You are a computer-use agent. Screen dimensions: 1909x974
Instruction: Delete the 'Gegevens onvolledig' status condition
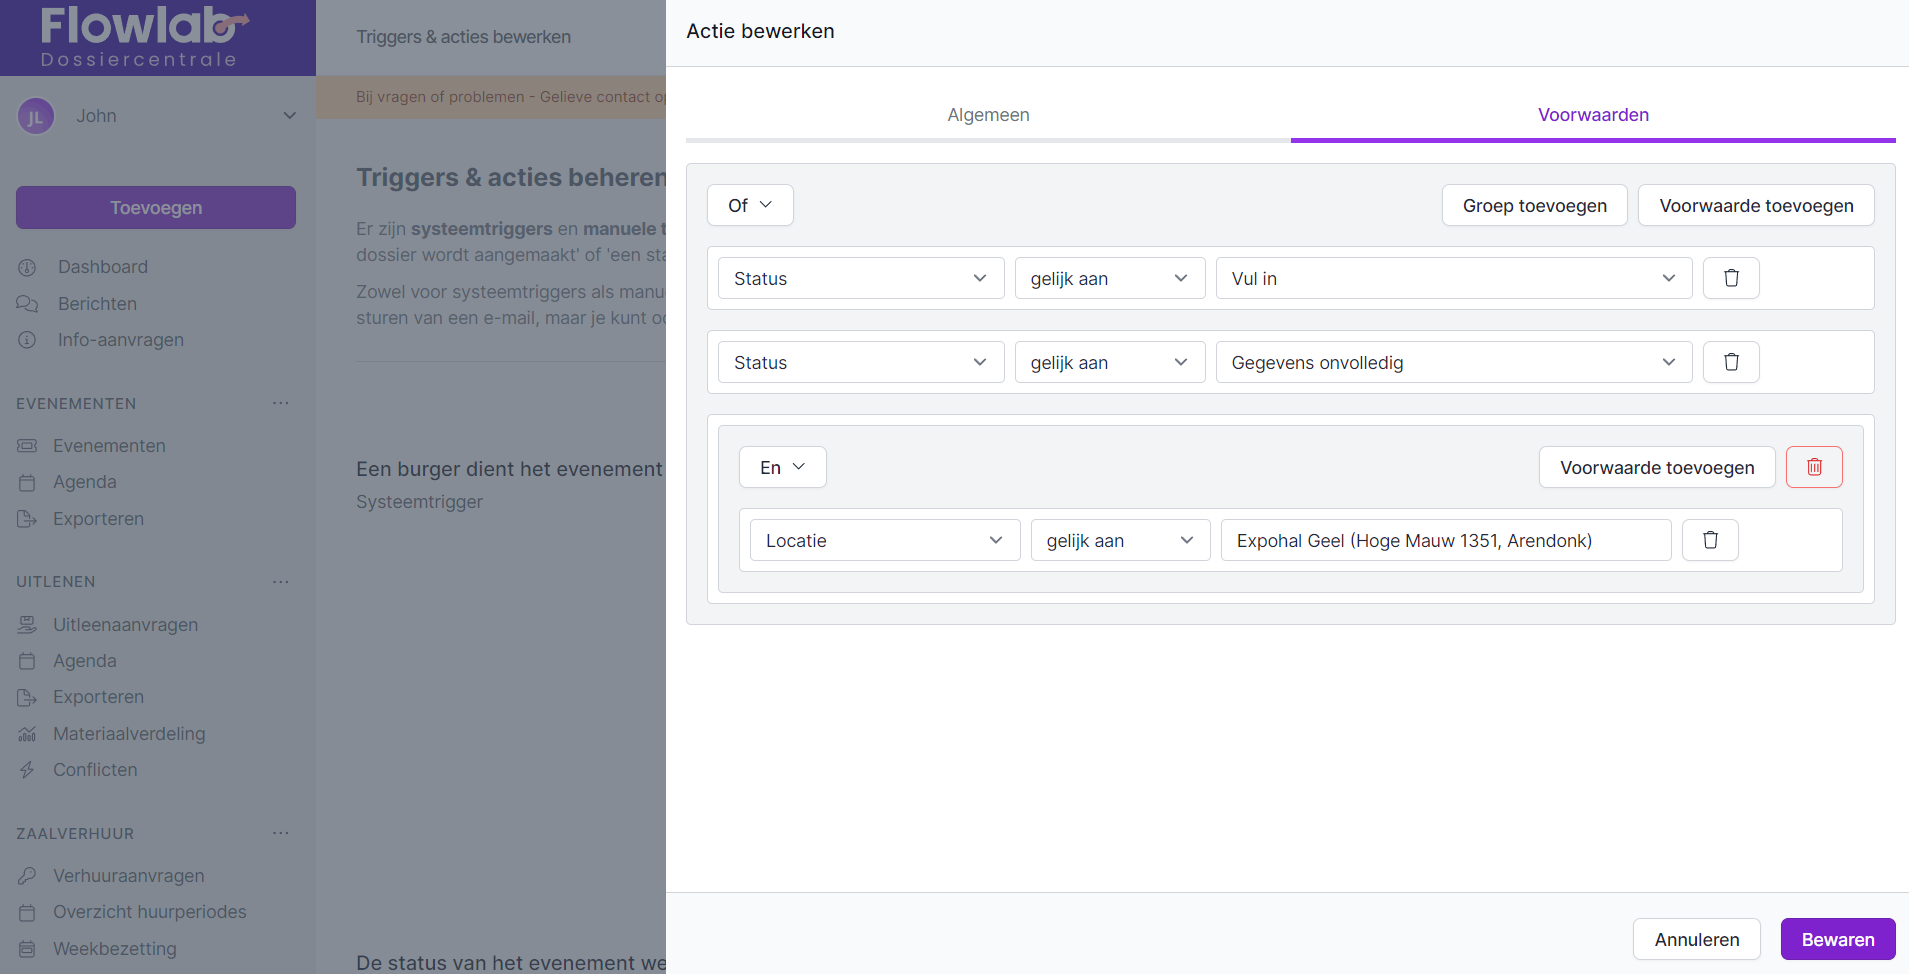(x=1731, y=362)
